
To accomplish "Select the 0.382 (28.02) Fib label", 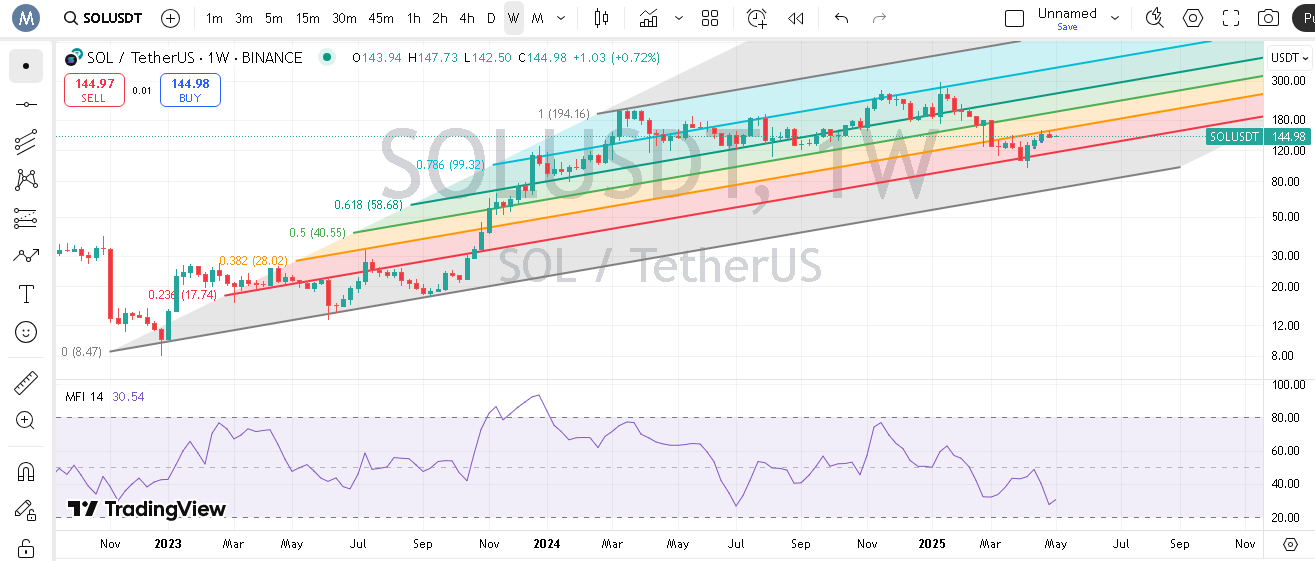I will pos(253,261).
